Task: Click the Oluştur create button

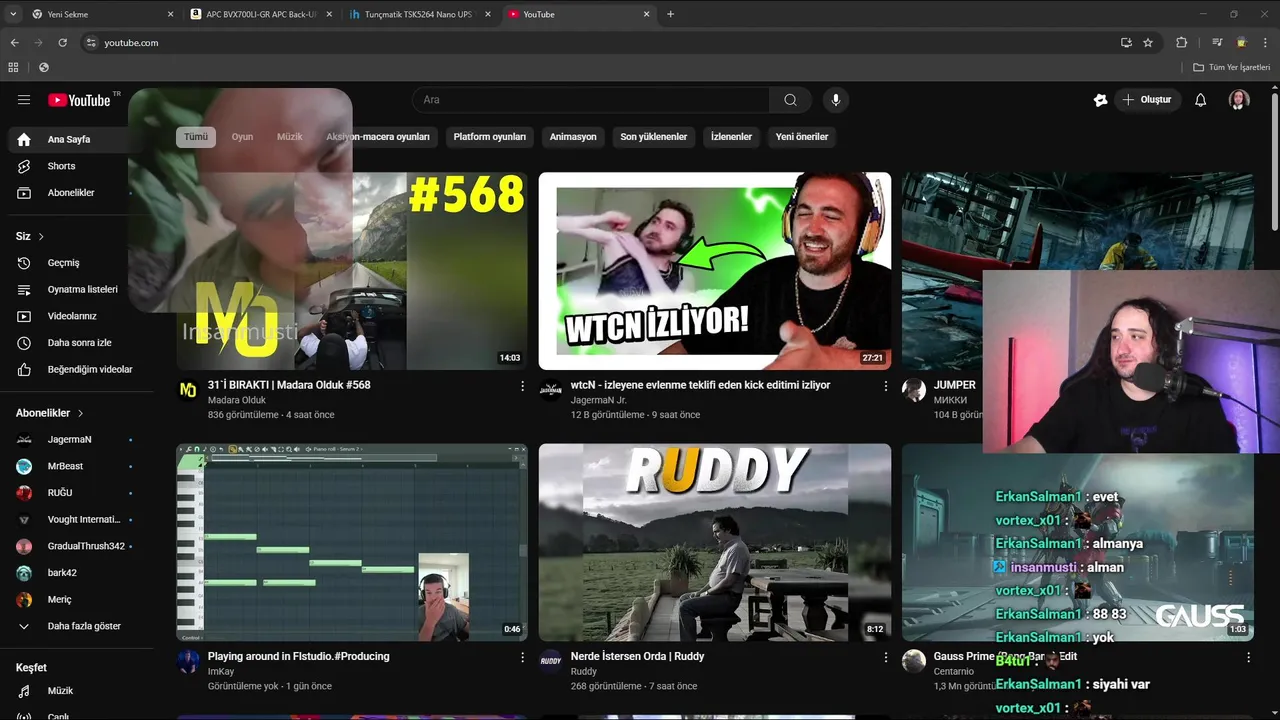Action: 1146,100
